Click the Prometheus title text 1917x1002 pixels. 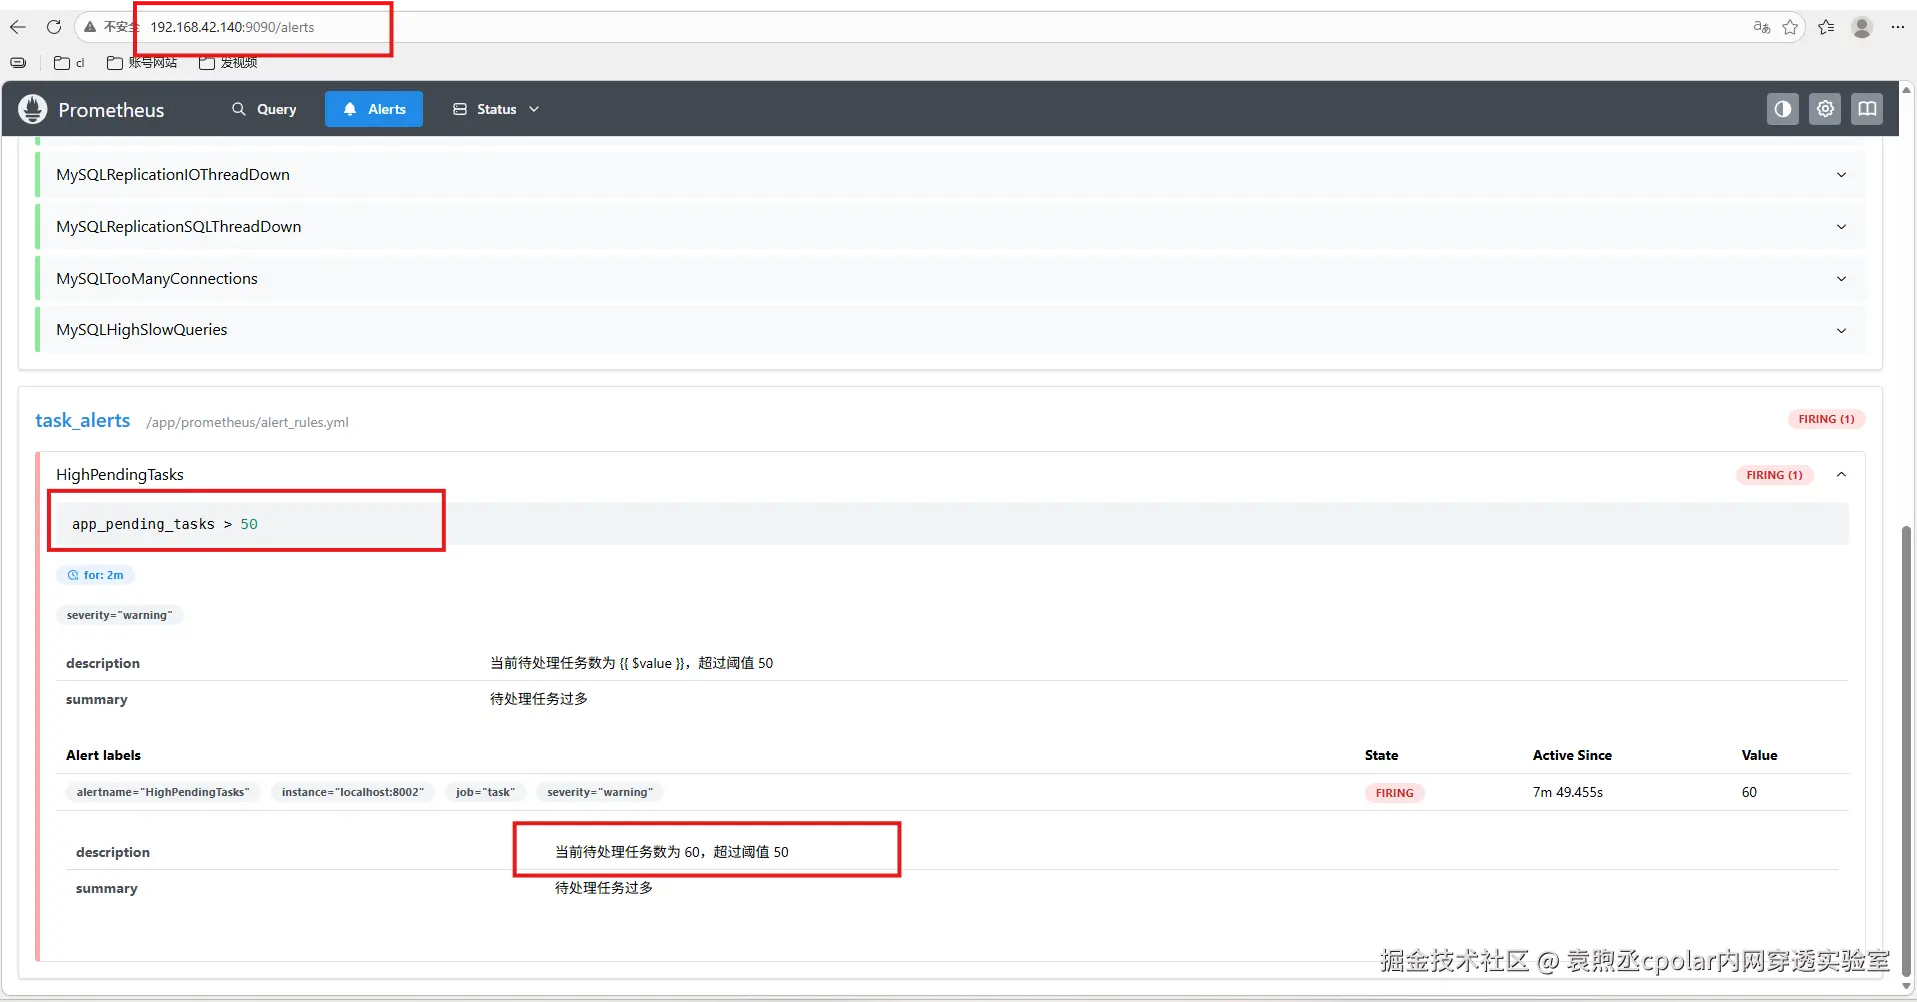pos(111,110)
